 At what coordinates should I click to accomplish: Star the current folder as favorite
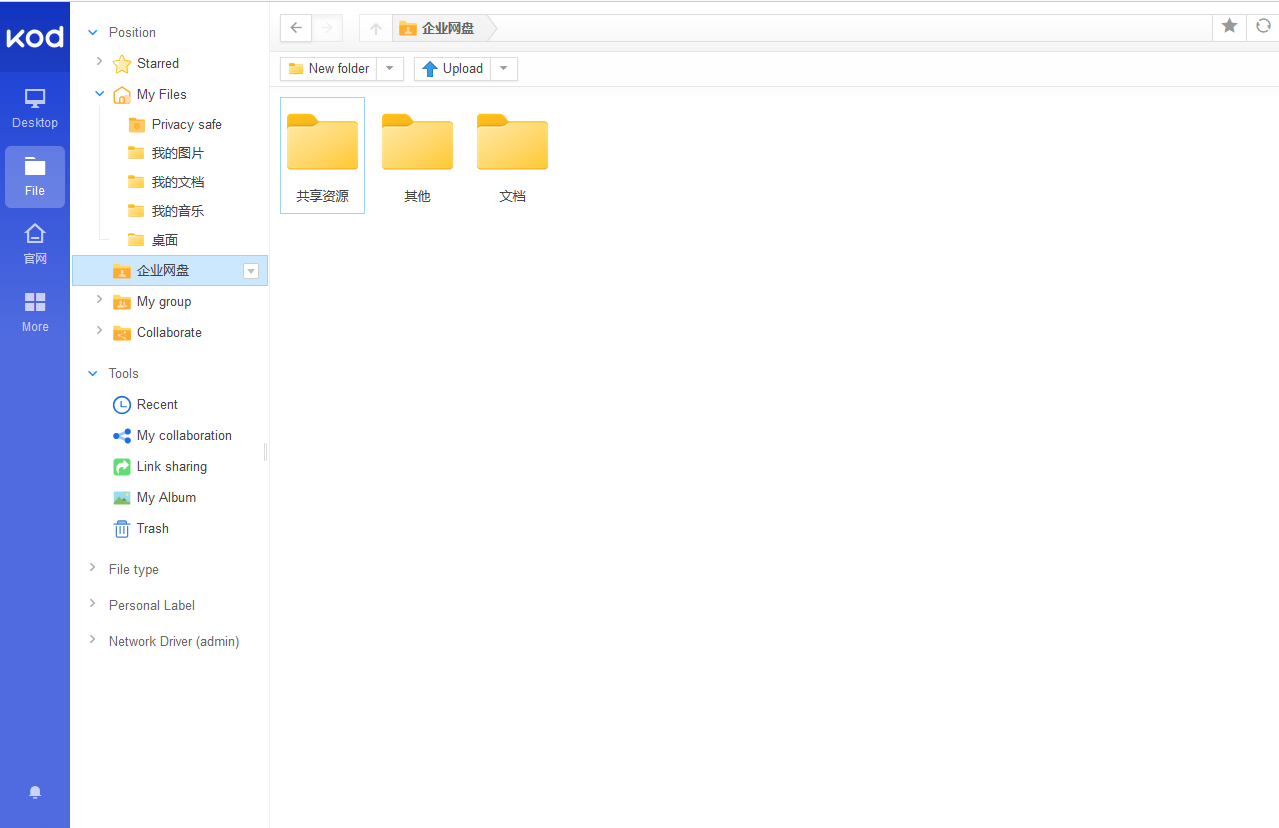point(1230,27)
